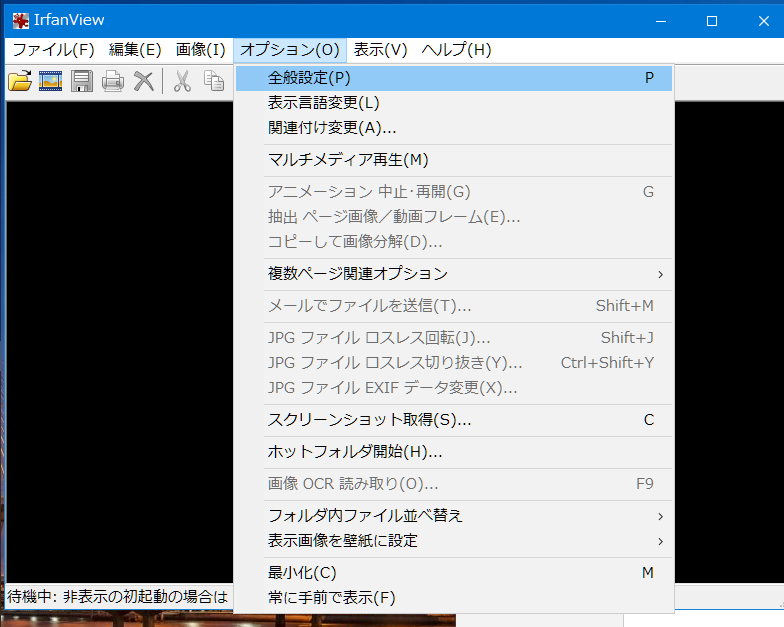Viewport: 784px width, 627px height.
Task: Toggle 常に手前で表示(F) option
Action: click(454, 598)
